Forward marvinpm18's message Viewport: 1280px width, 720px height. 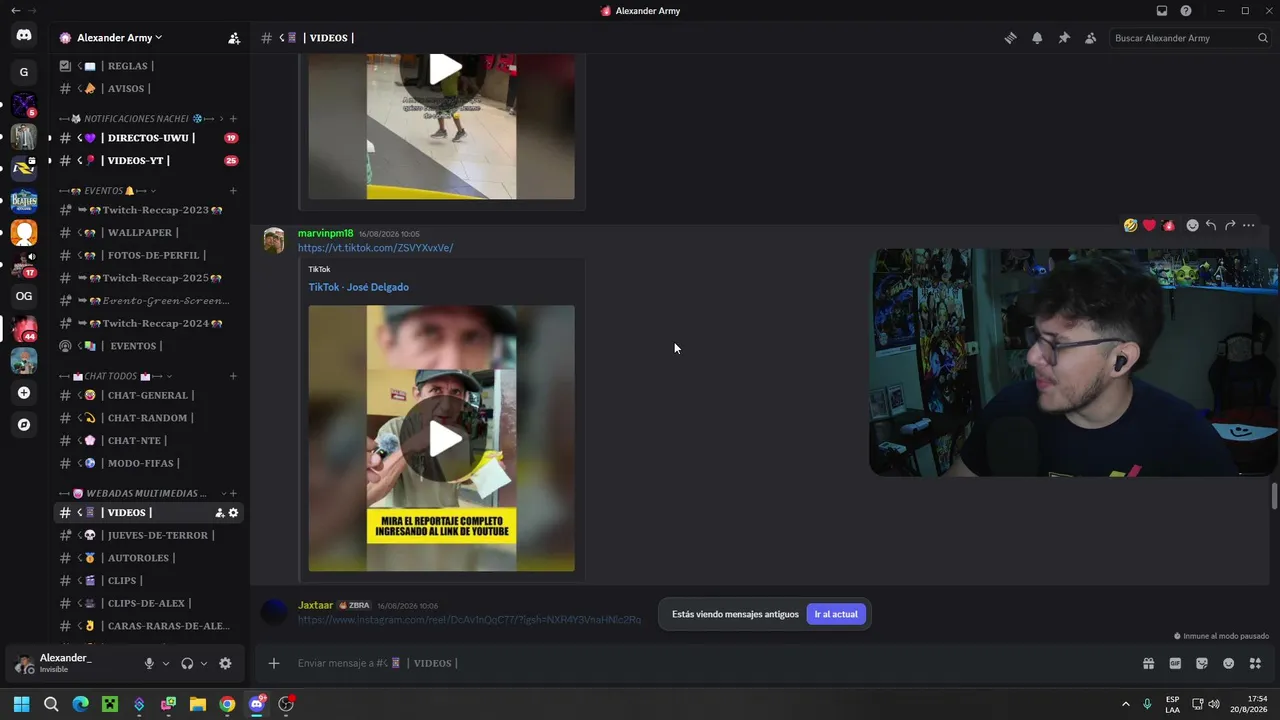coord(1230,226)
